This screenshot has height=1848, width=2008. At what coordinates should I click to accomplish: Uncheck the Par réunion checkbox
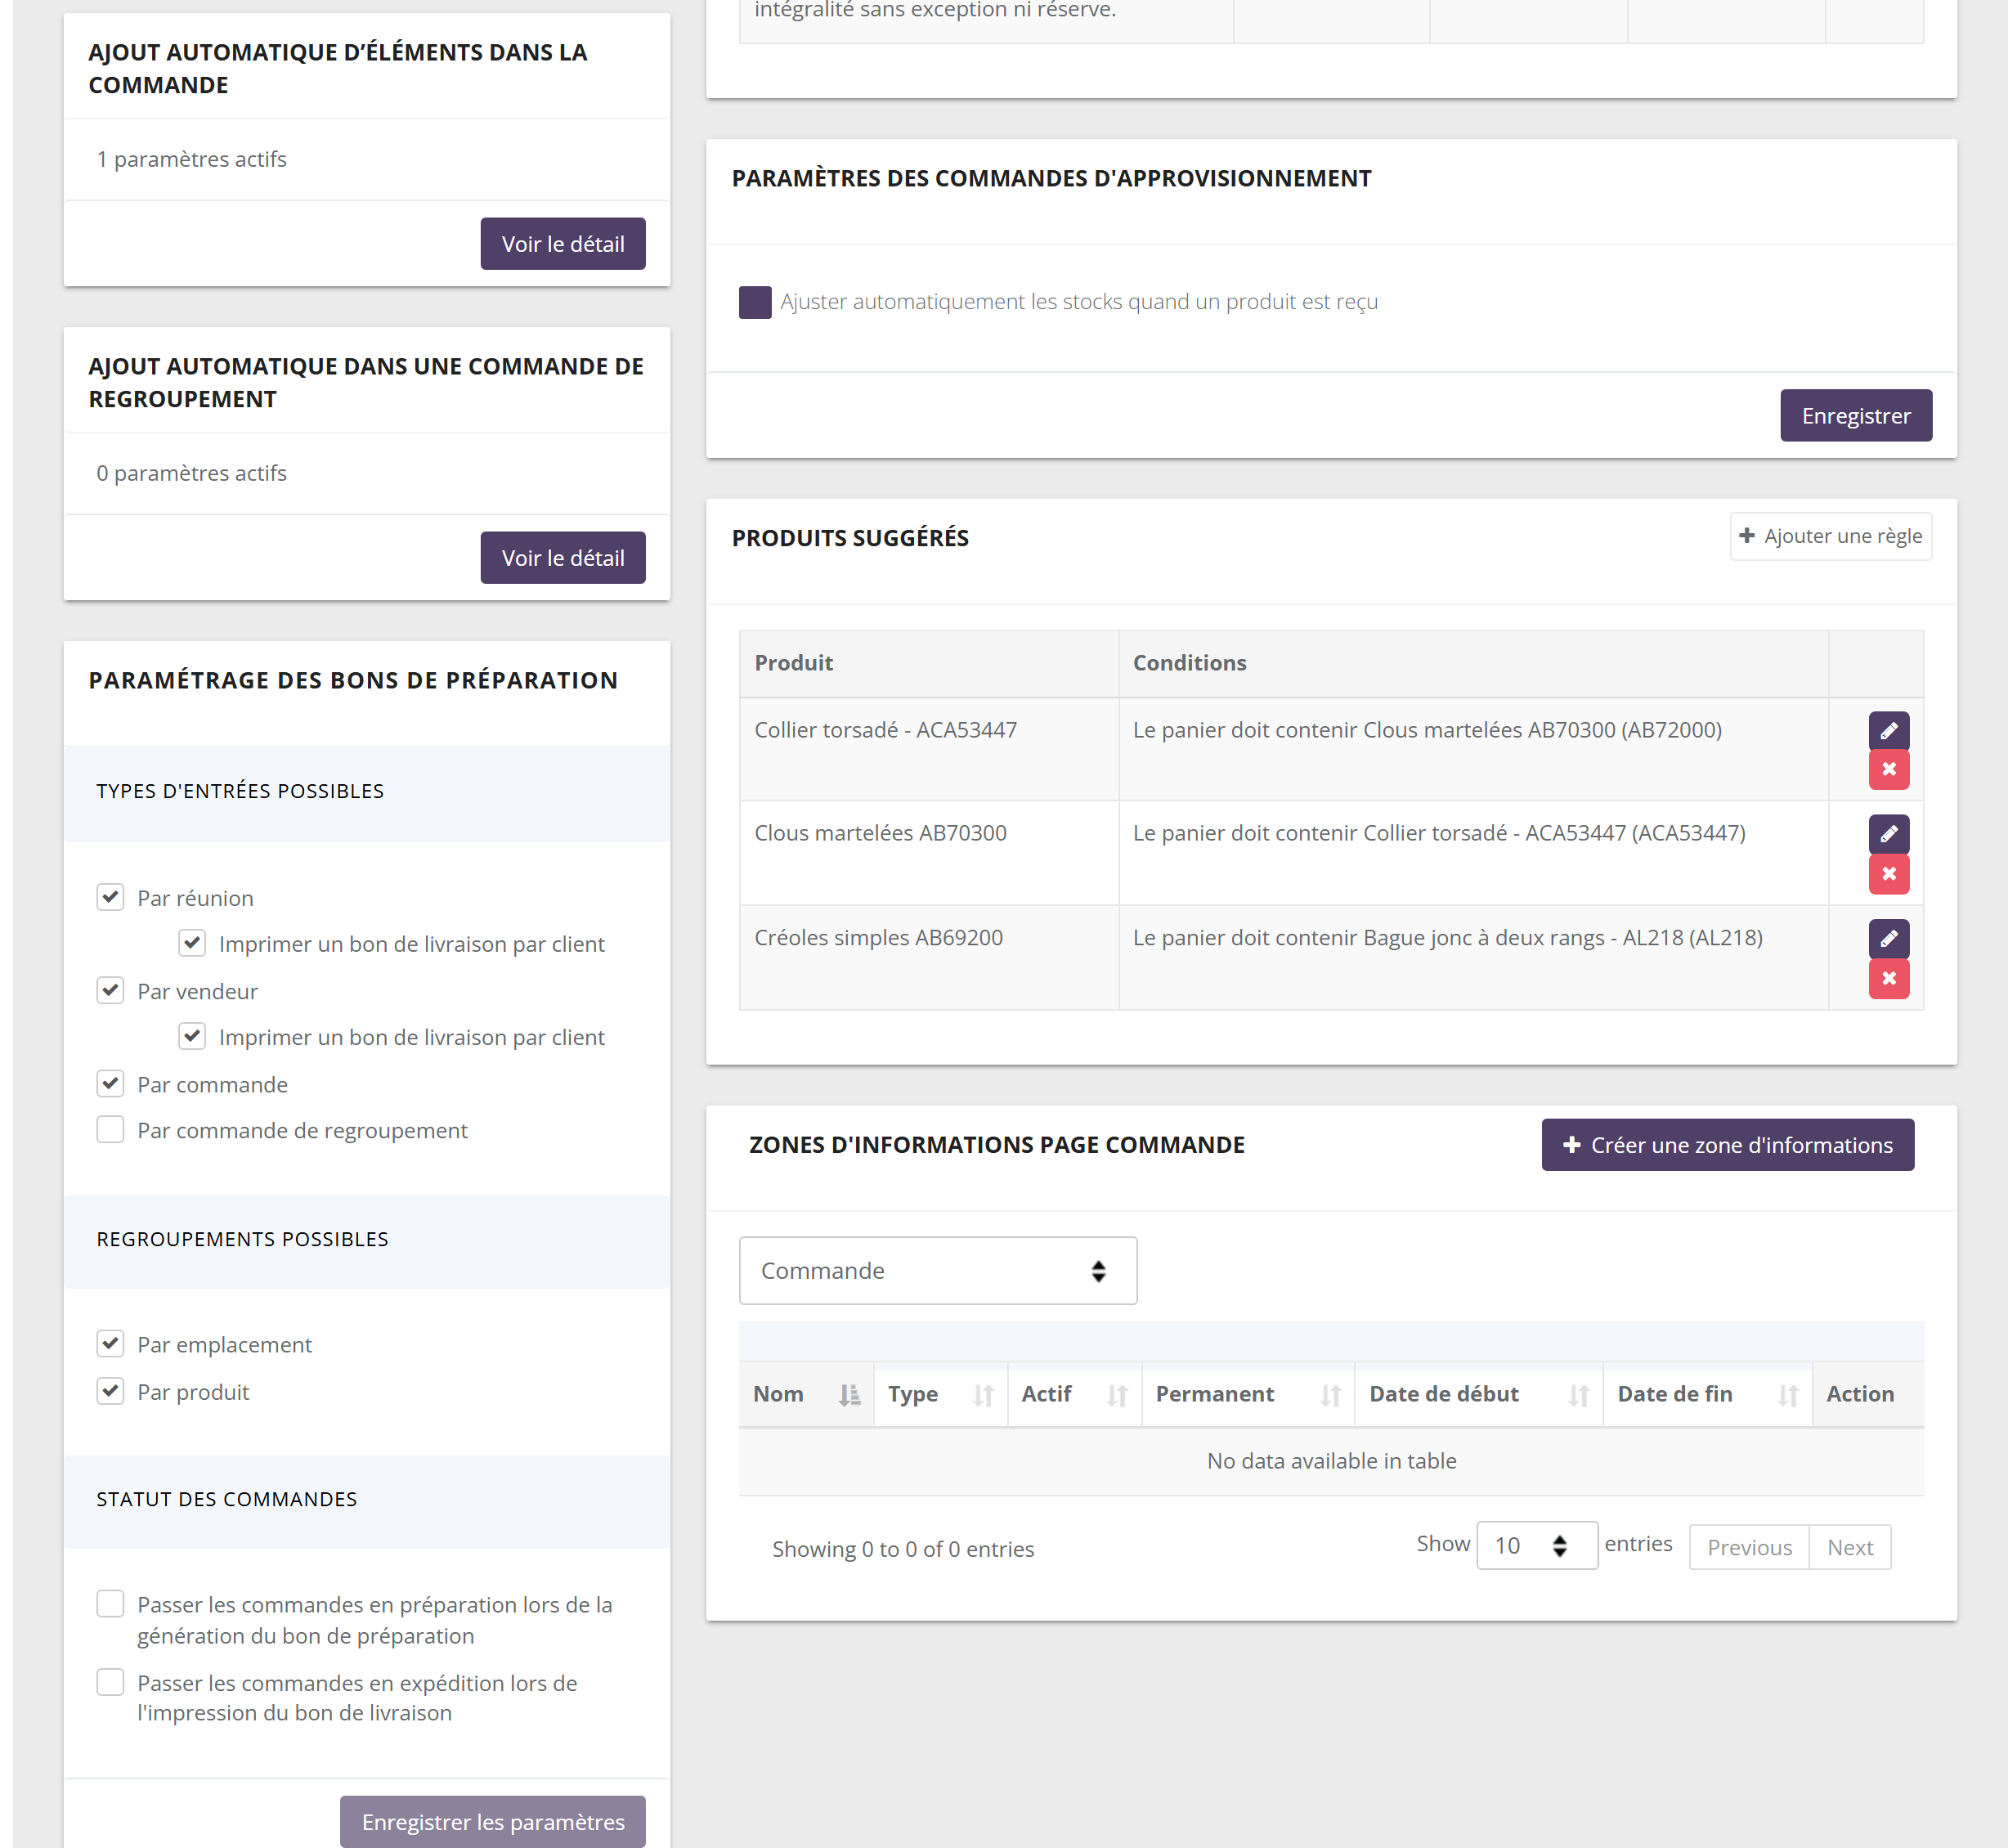(x=110, y=897)
